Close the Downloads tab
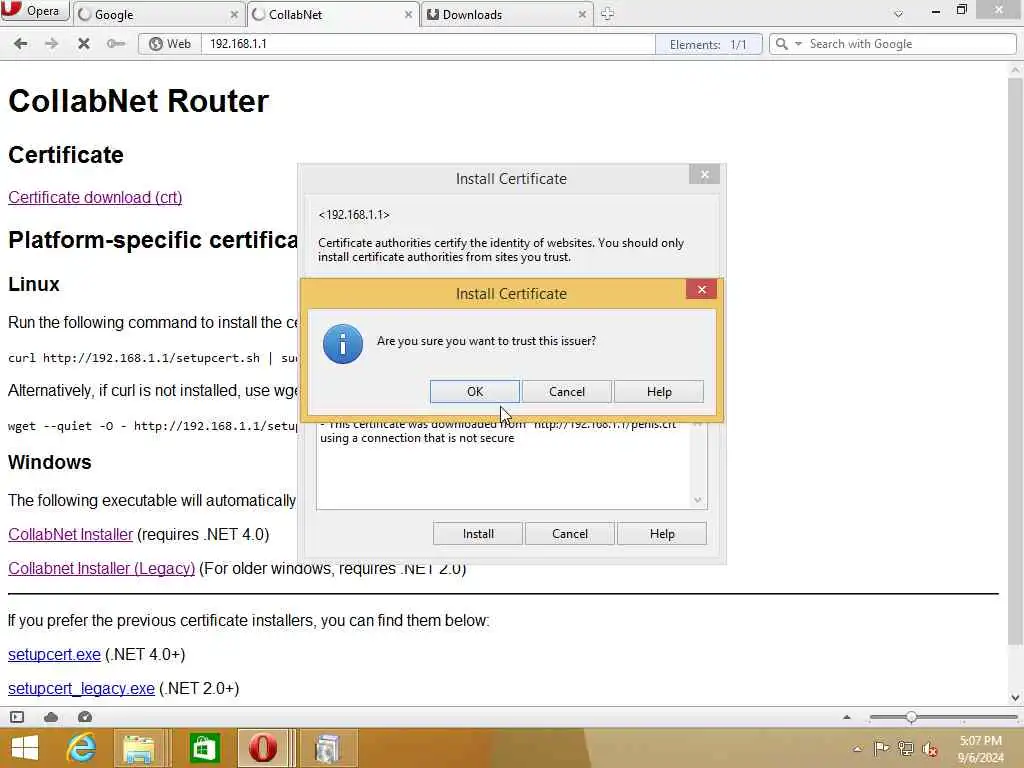This screenshot has width=1024, height=768. click(582, 14)
